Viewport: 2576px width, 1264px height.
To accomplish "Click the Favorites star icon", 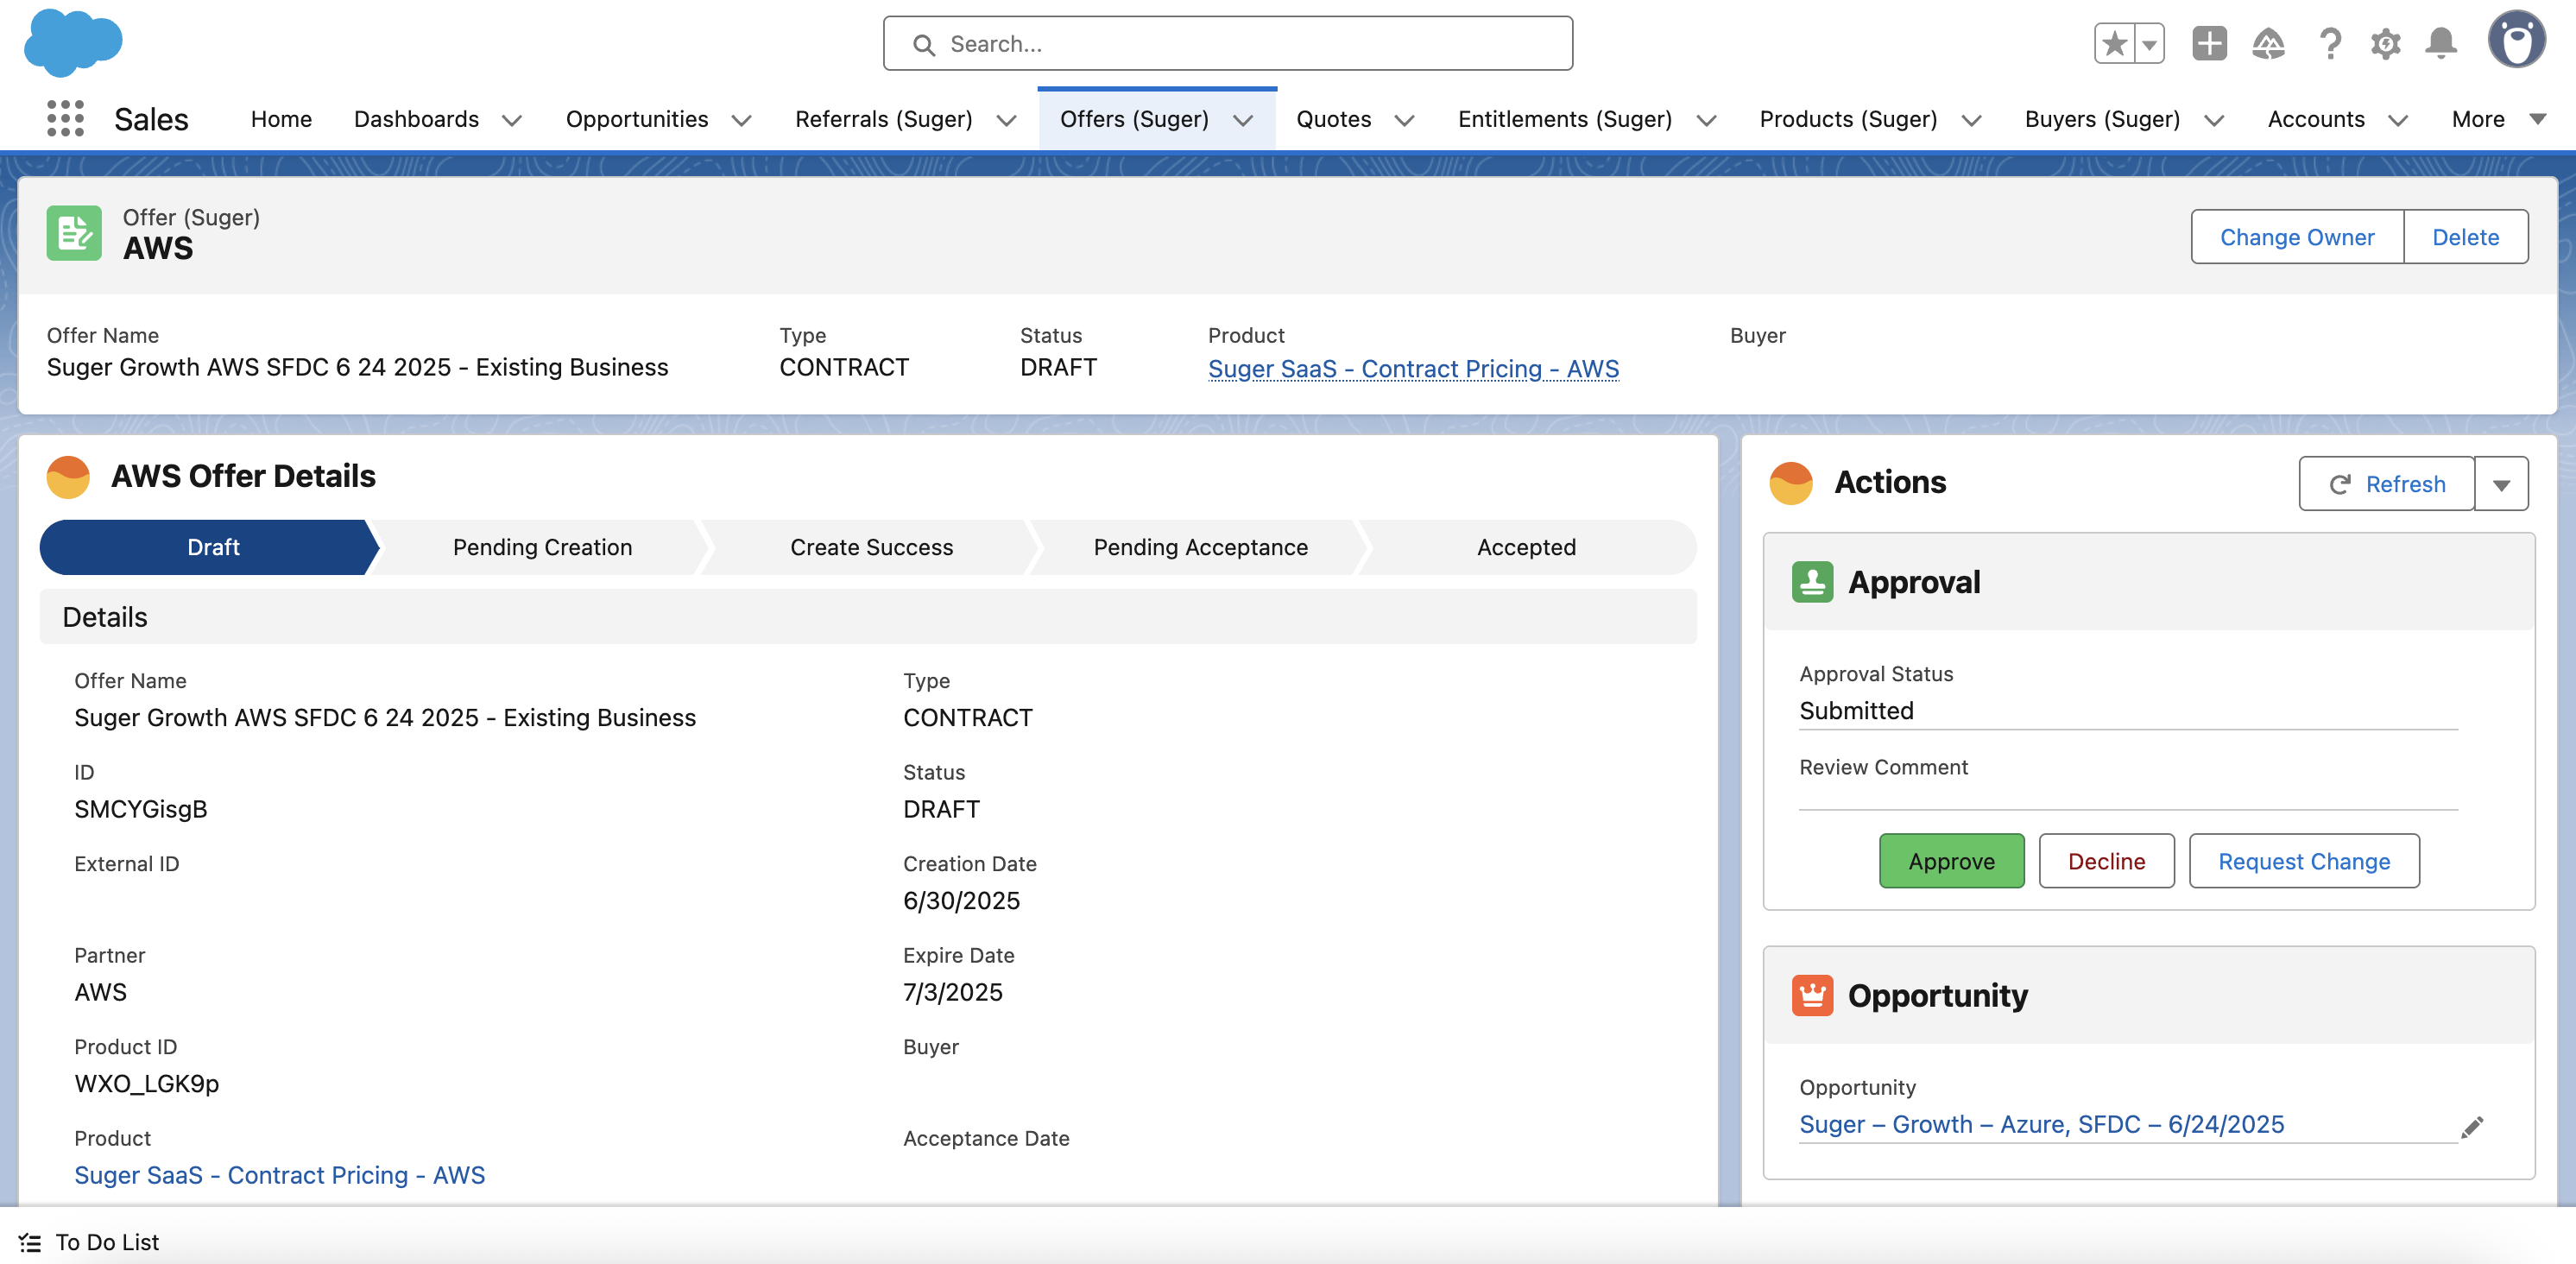I will (2114, 44).
